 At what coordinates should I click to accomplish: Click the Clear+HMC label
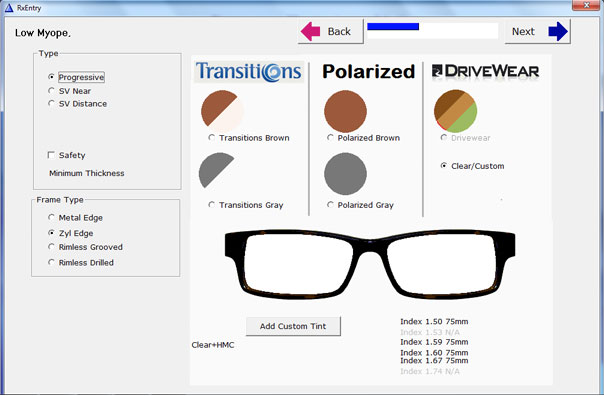(x=213, y=345)
